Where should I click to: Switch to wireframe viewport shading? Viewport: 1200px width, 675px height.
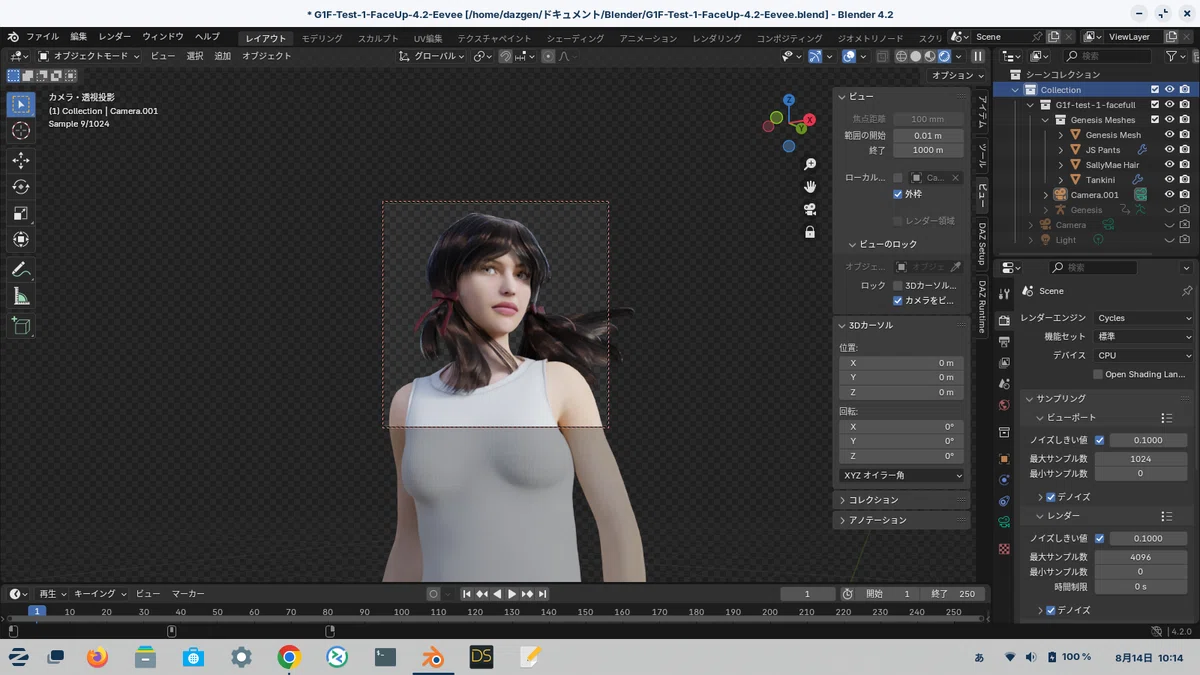pos(901,56)
